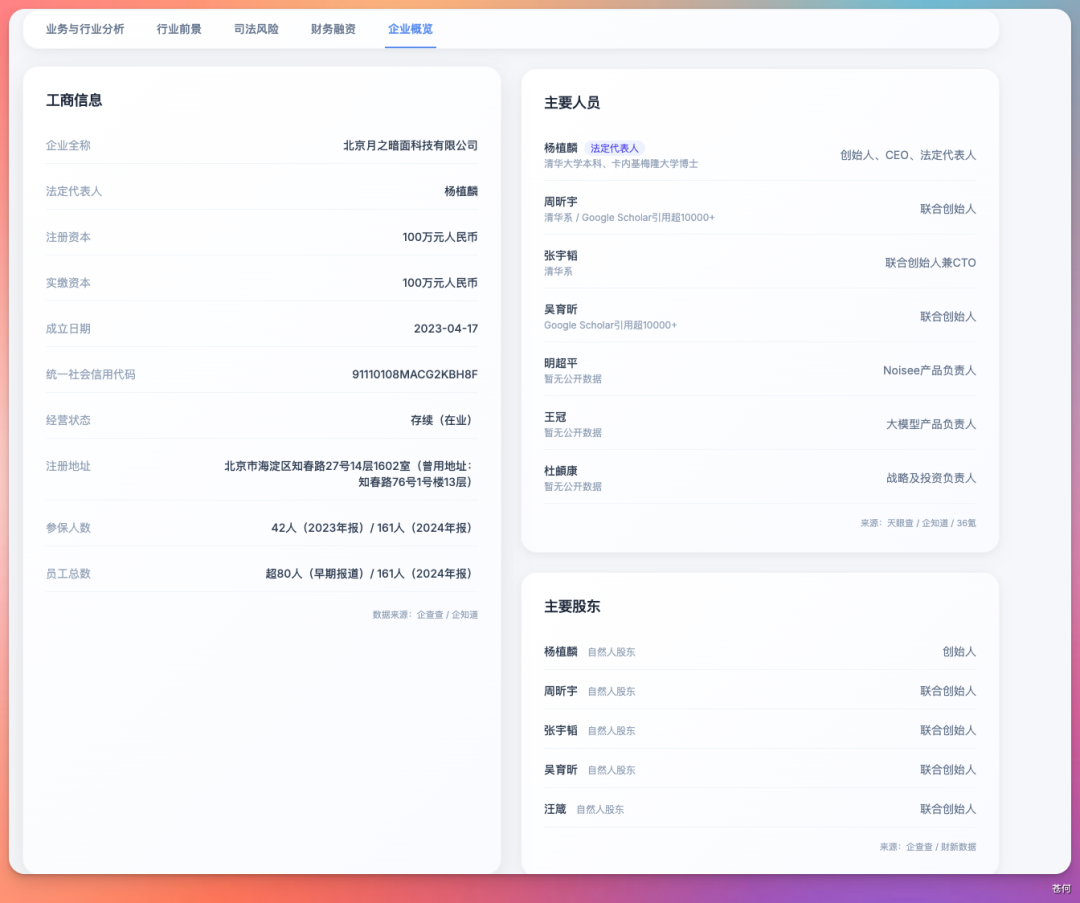Click the status 存续（在业）
Image resolution: width=1080 pixels, height=903 pixels.
tap(441, 420)
